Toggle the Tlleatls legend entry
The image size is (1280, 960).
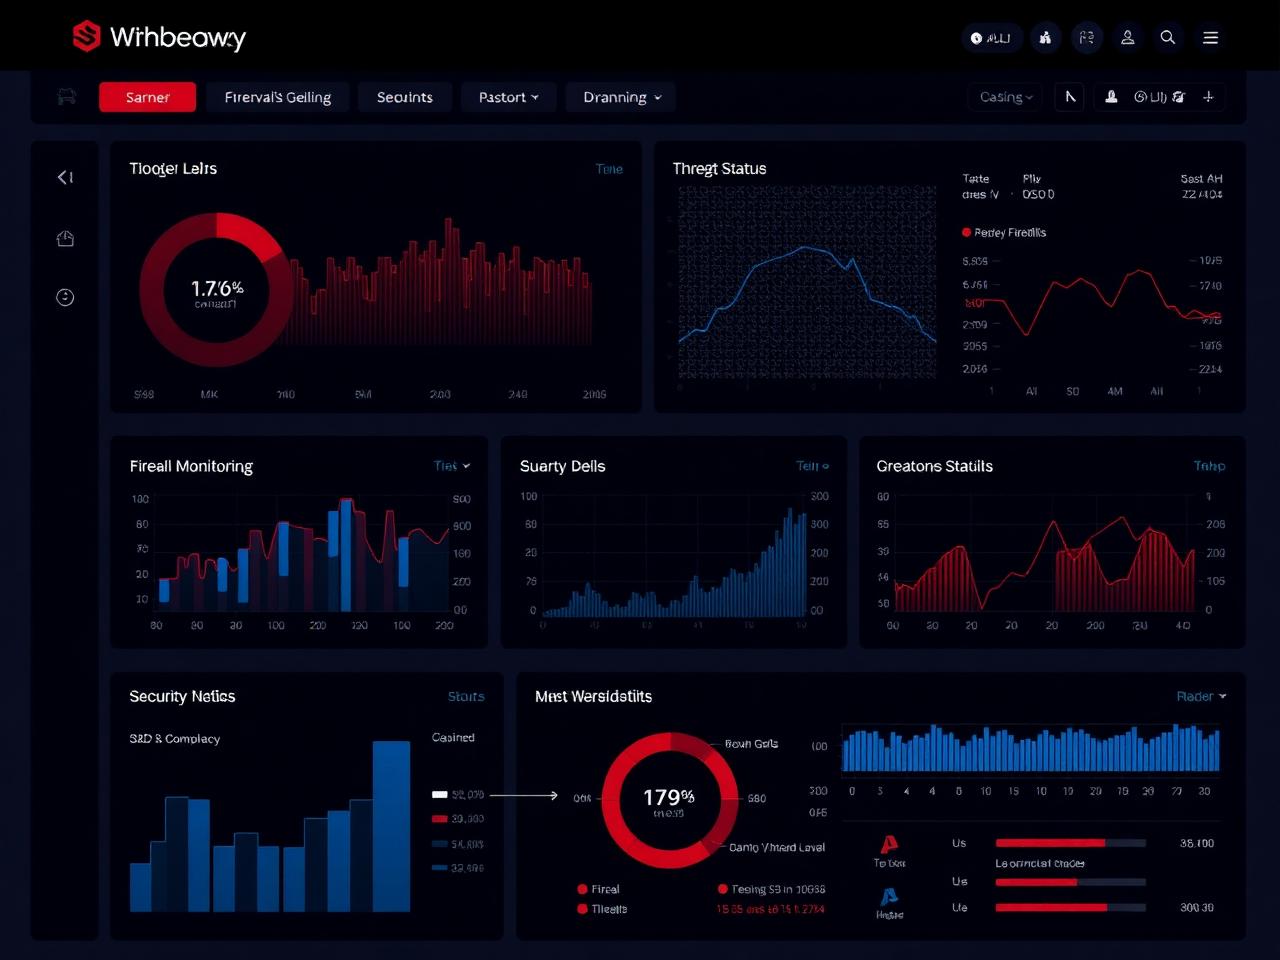pos(602,909)
